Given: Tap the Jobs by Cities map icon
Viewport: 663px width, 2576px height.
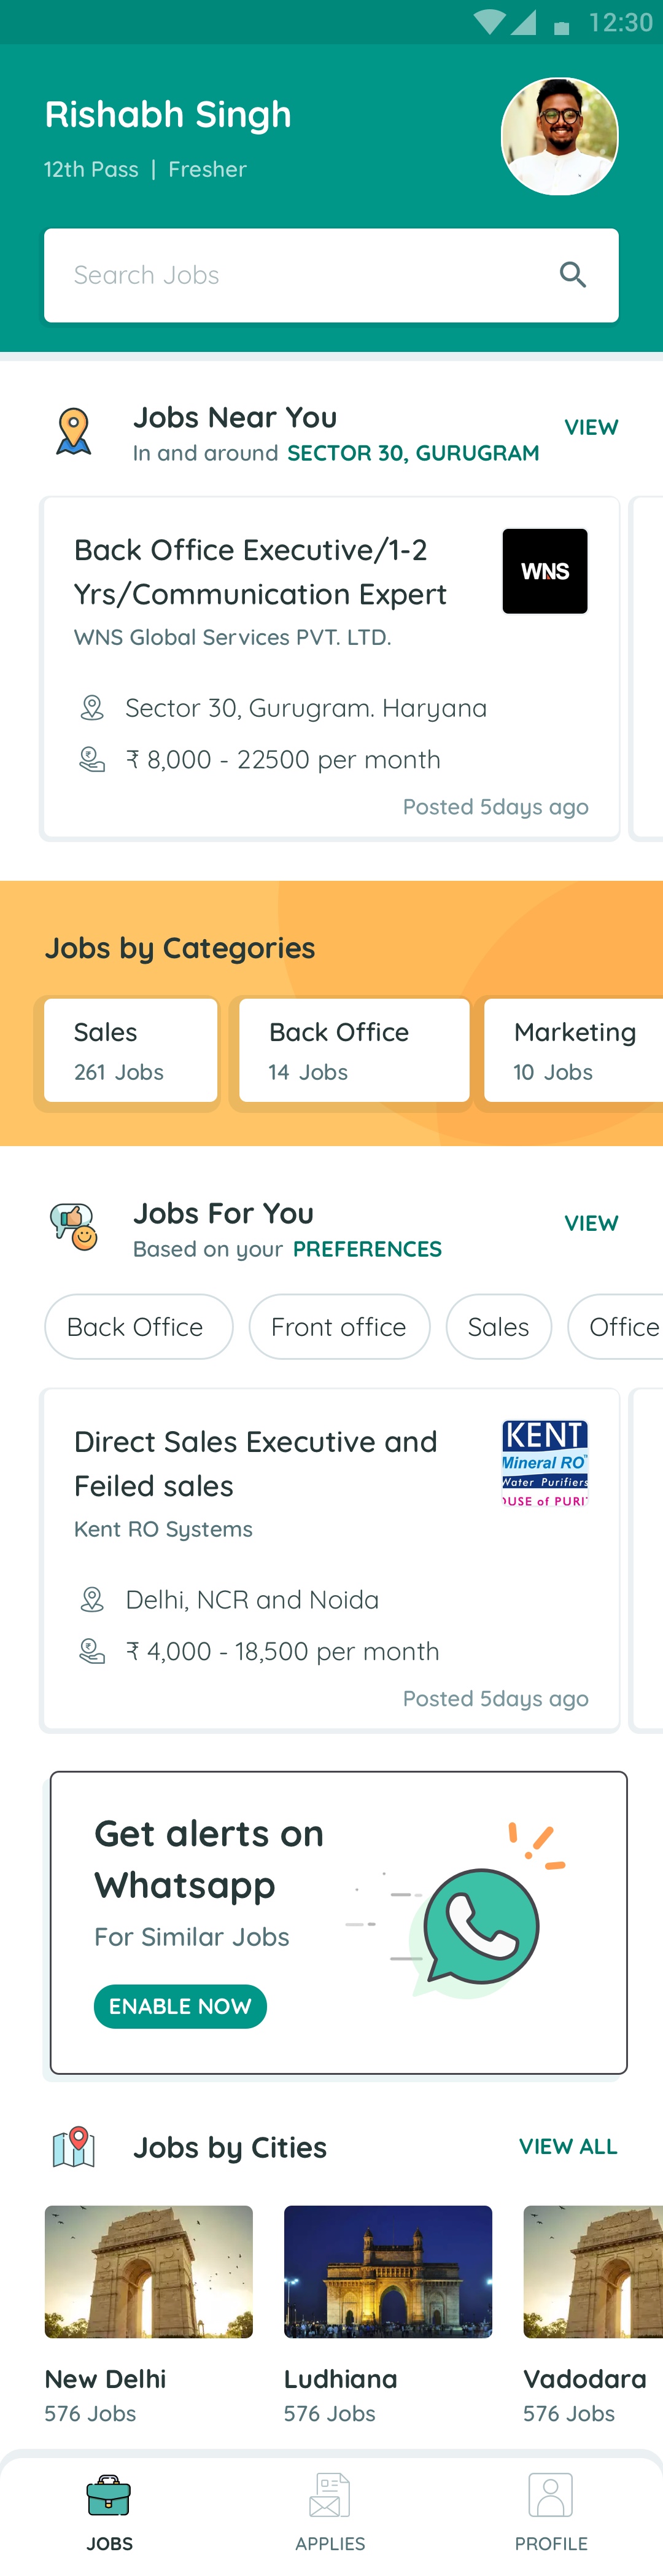Looking at the screenshot, I should pos(73,2147).
